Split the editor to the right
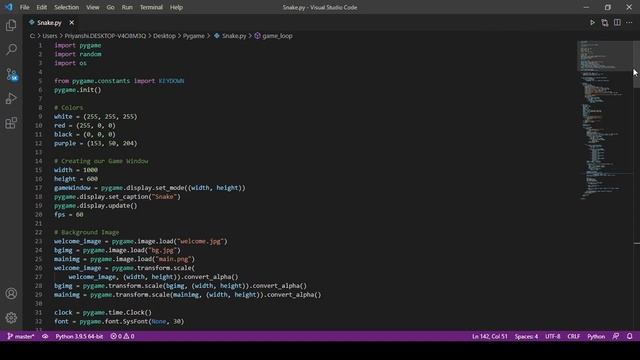 [617, 23]
